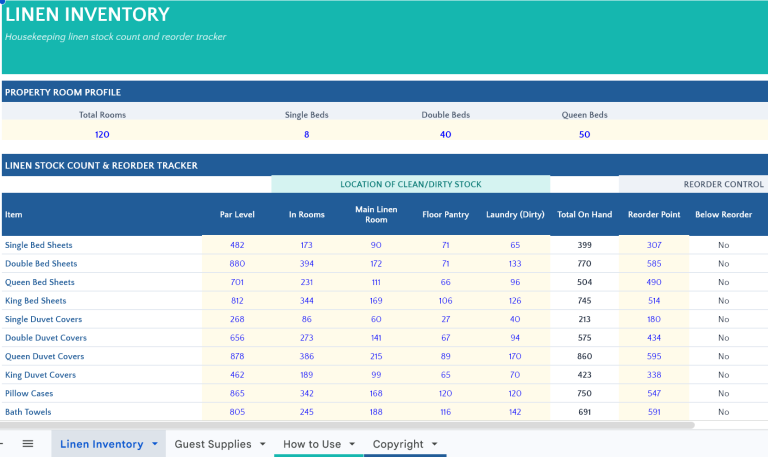The height and width of the screenshot is (457, 768).
Task: Select King Bed Sheets total on hand 745
Action: (x=584, y=301)
